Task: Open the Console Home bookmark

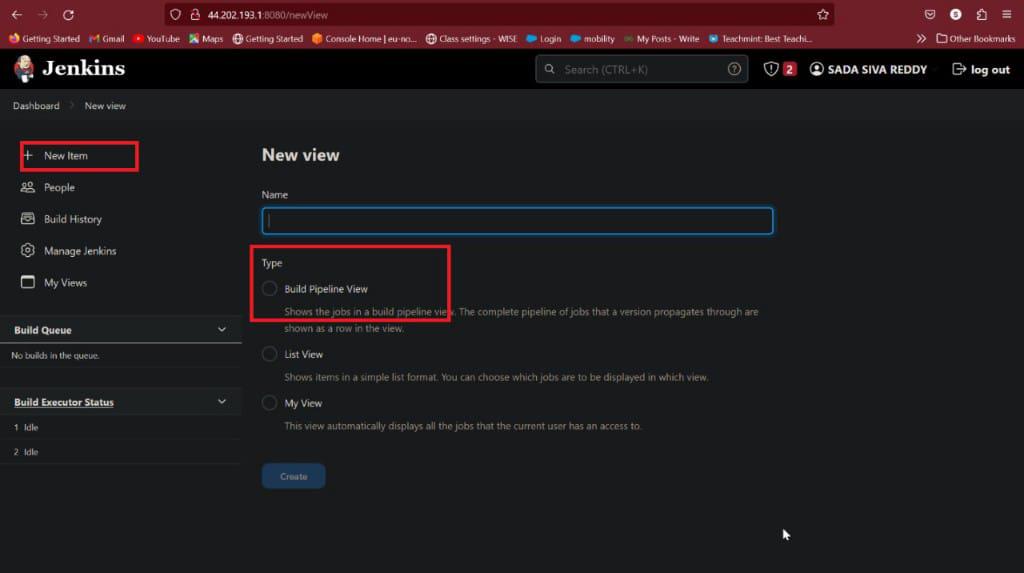Action: [x=364, y=39]
